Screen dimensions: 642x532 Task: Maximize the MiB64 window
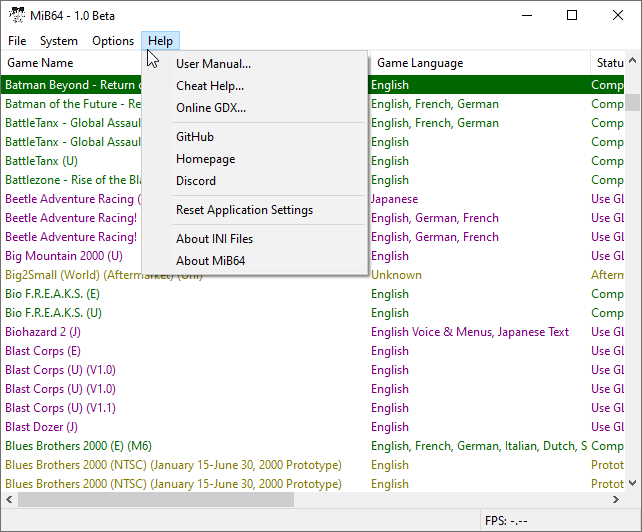(572, 15)
